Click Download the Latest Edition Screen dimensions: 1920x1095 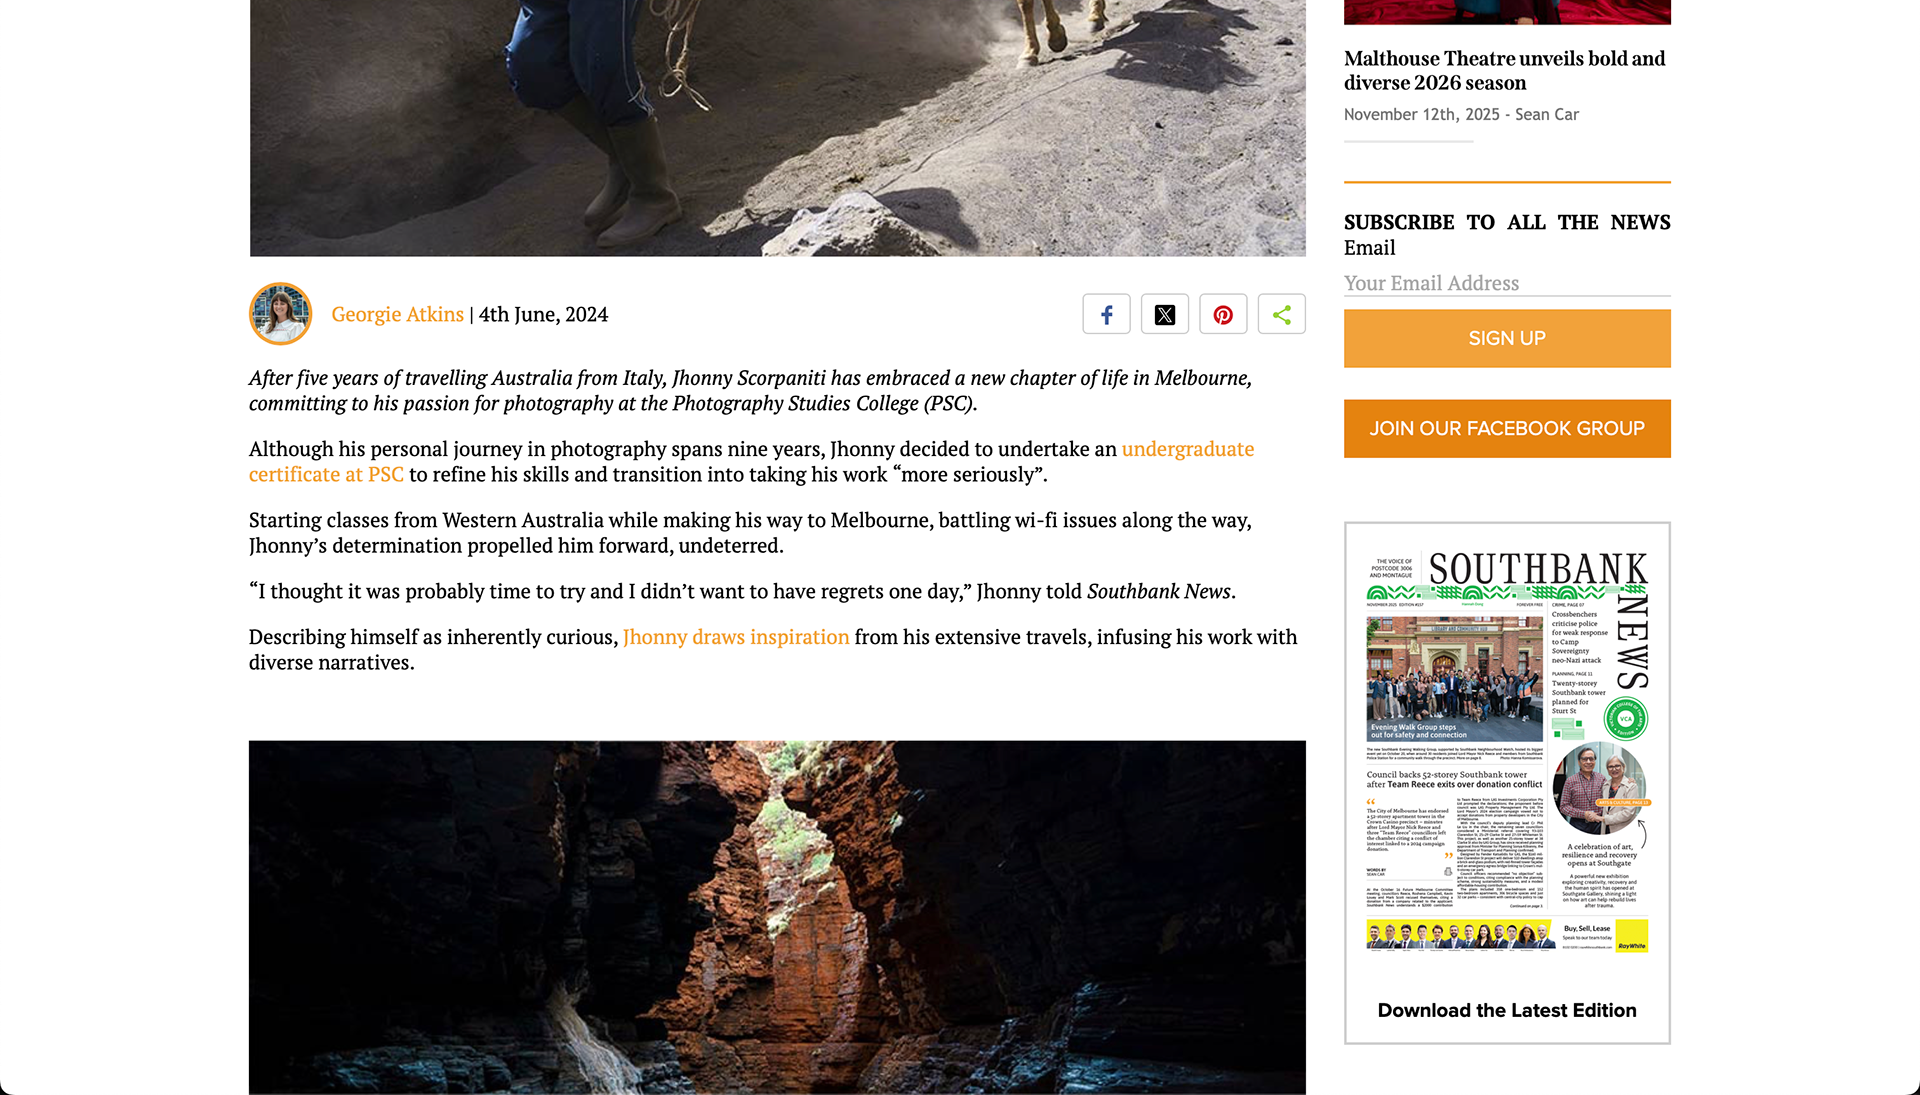pyautogui.click(x=1507, y=1010)
